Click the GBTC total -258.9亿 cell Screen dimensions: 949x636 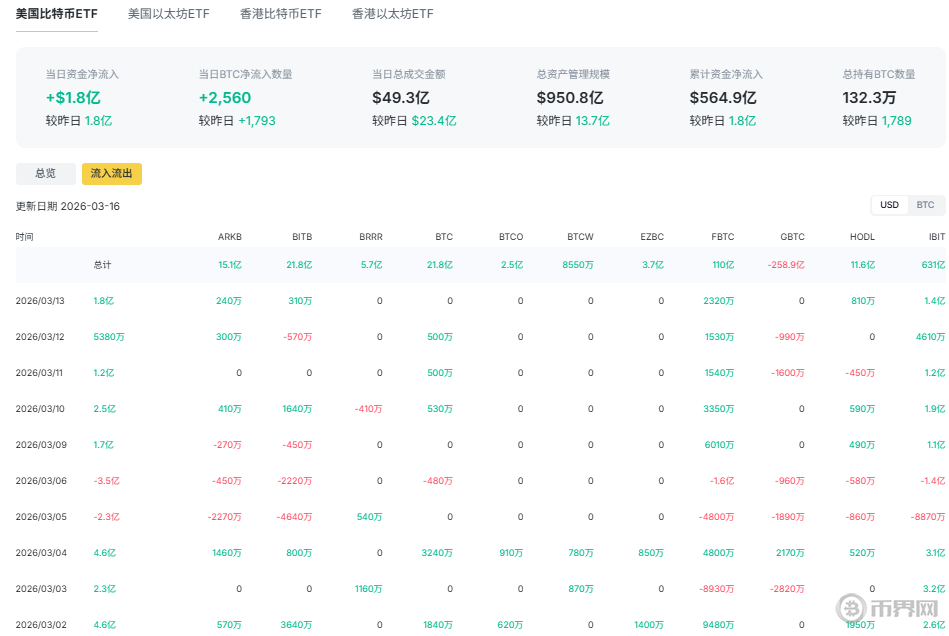pos(786,265)
